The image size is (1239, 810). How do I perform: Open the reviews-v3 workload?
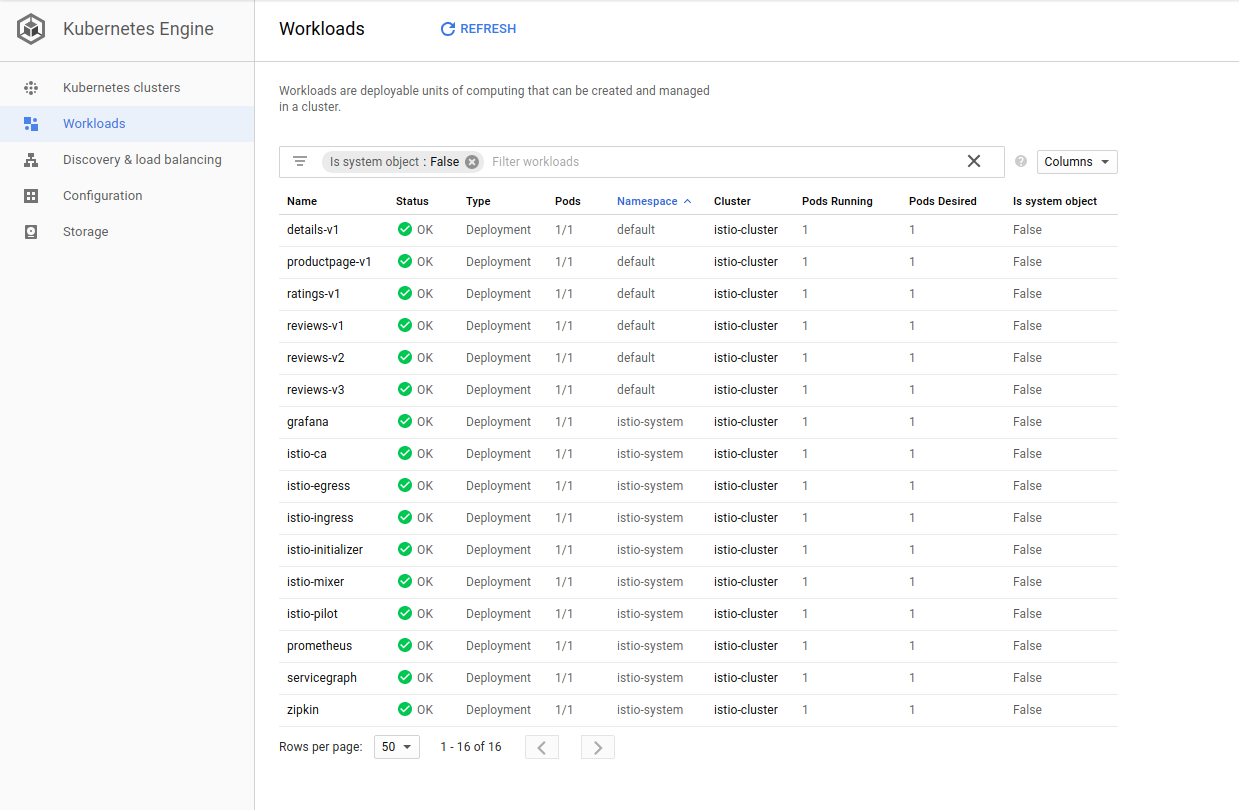pyautogui.click(x=316, y=390)
